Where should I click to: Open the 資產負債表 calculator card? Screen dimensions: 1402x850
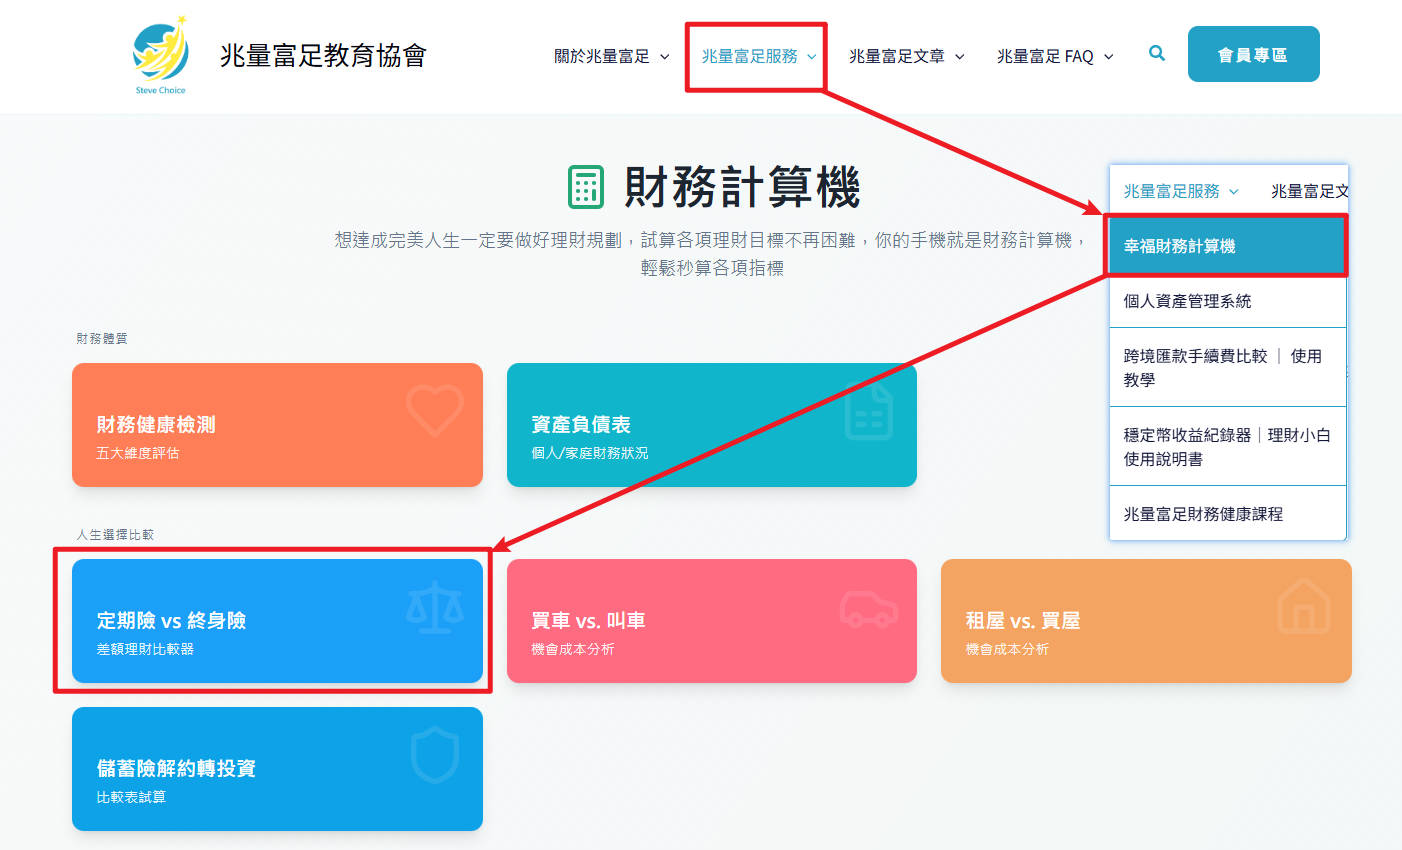712,425
